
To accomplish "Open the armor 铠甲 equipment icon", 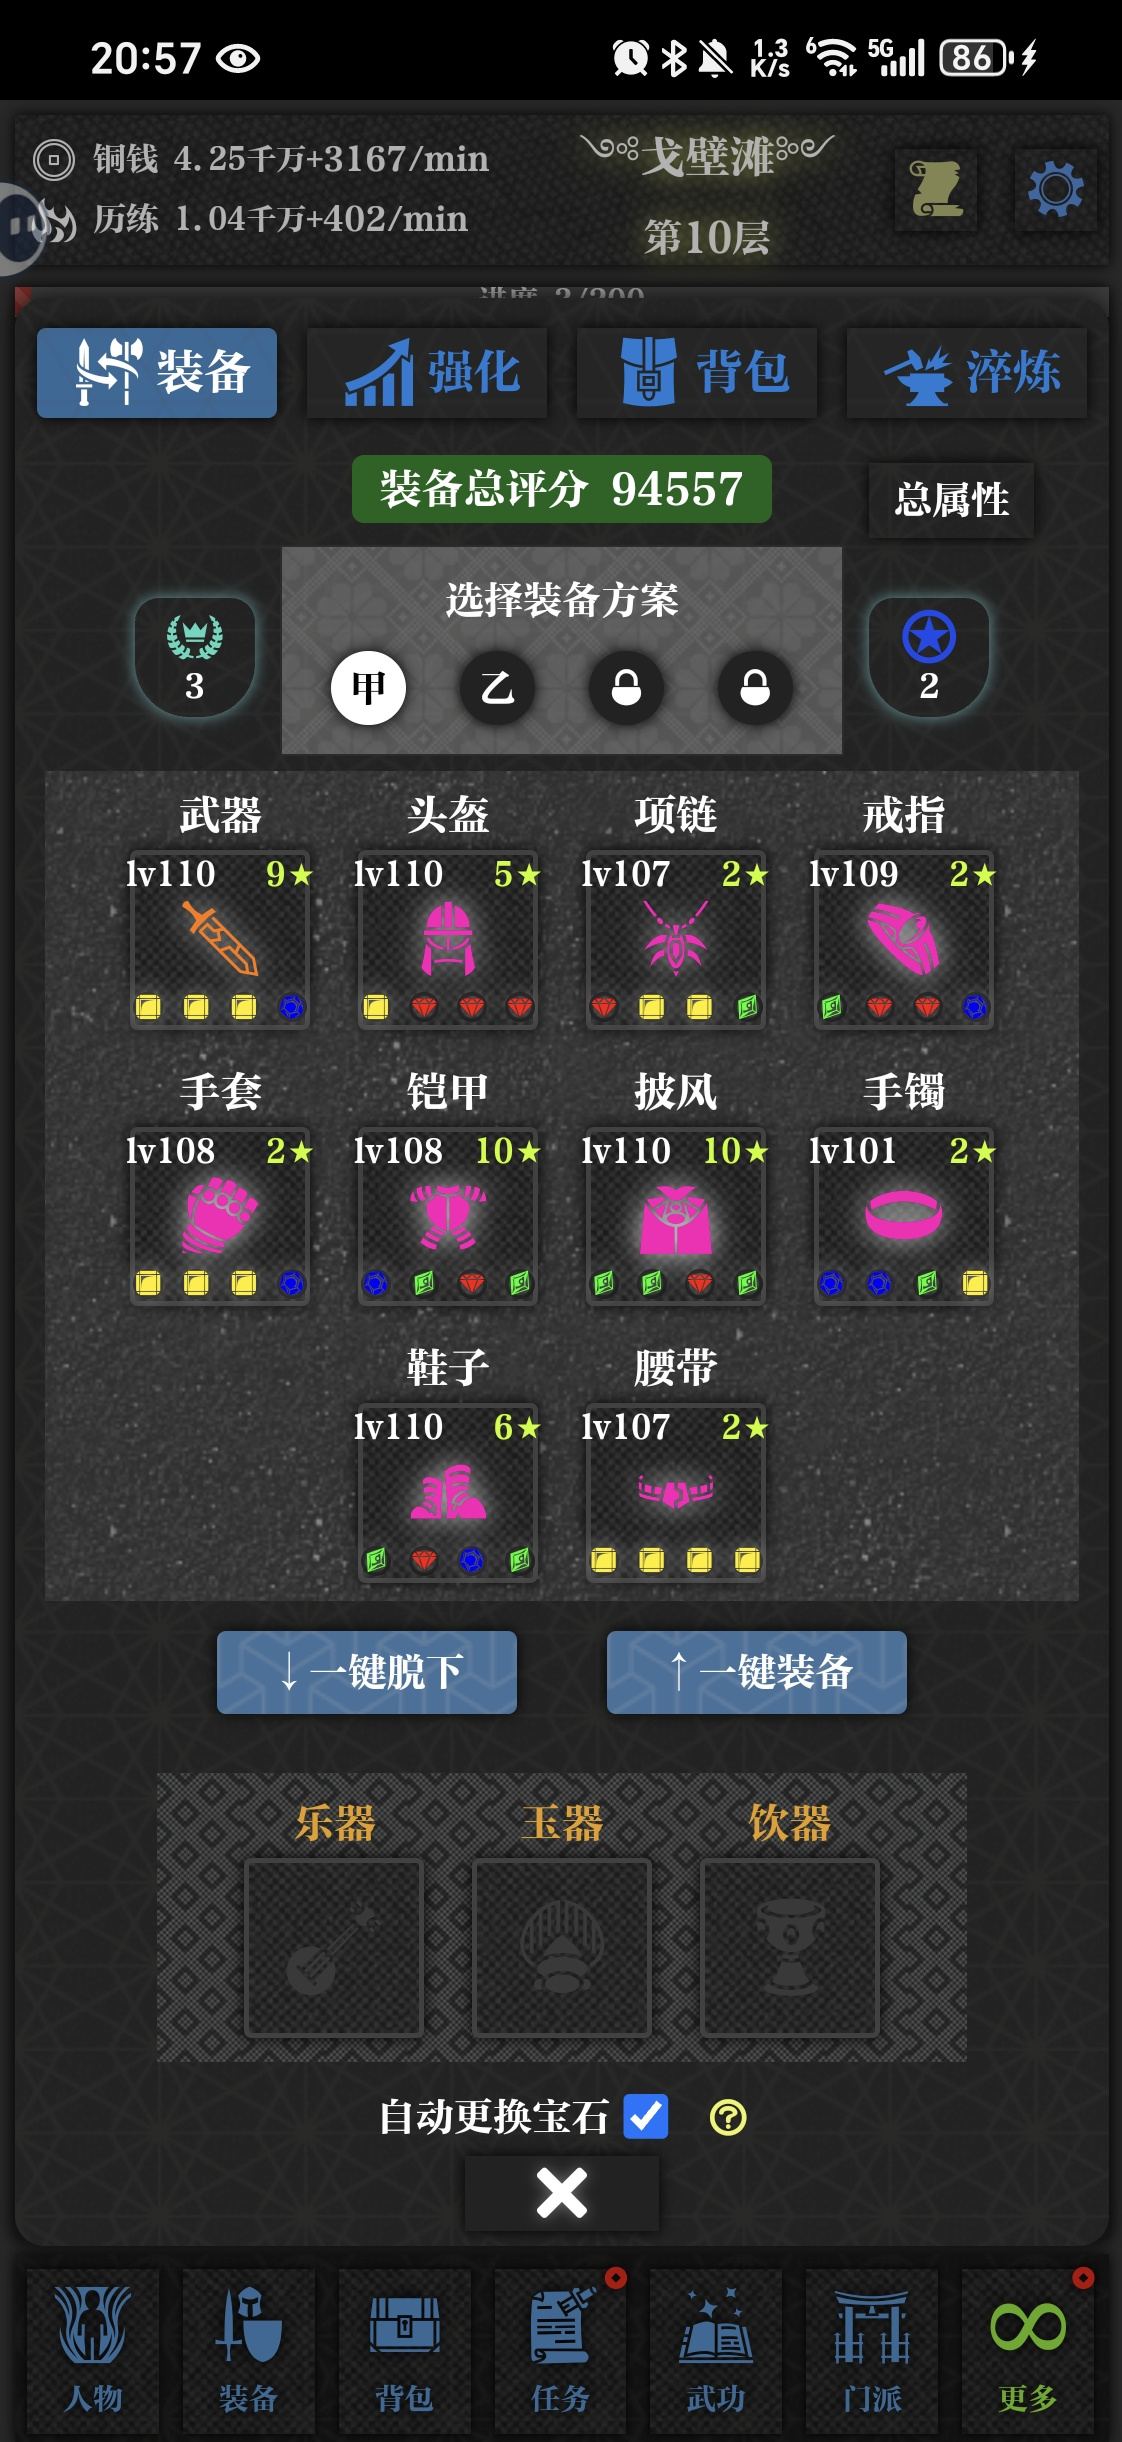I will coord(448,1215).
